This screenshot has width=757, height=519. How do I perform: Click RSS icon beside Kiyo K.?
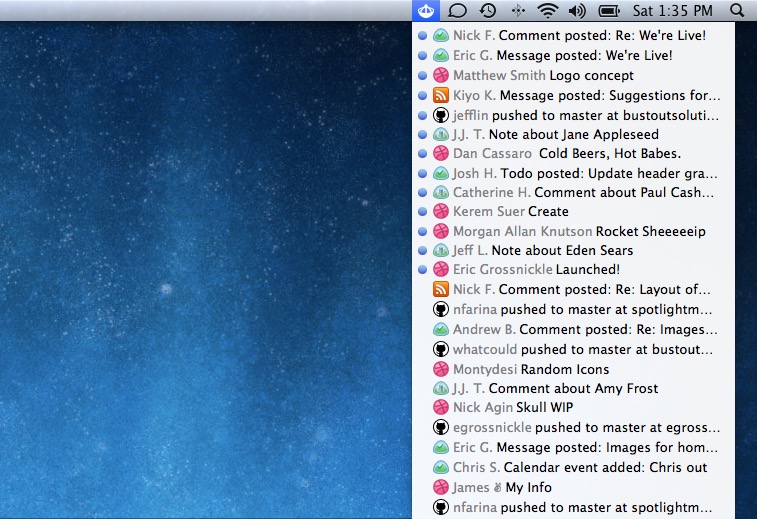pos(440,95)
